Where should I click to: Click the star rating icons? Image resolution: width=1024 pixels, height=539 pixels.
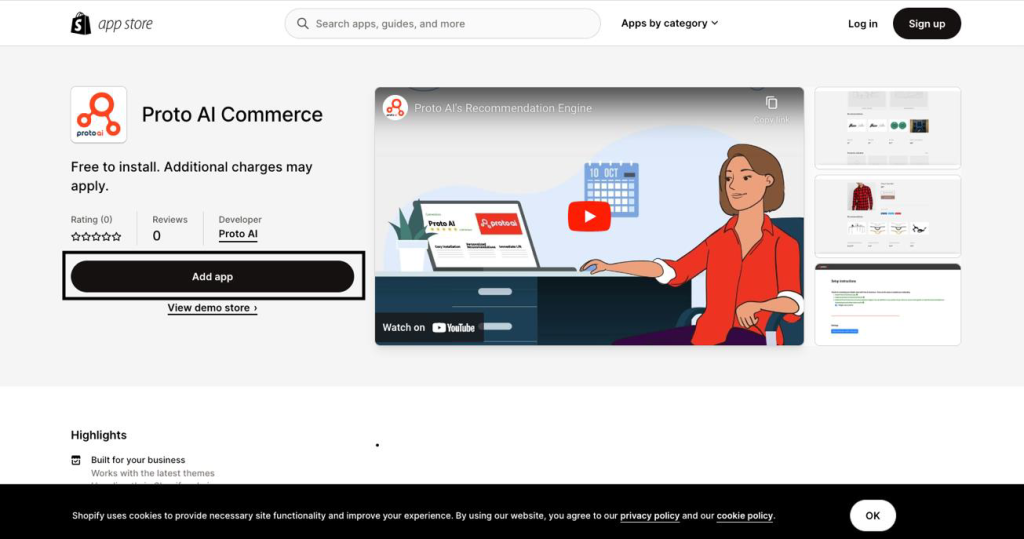(x=96, y=237)
